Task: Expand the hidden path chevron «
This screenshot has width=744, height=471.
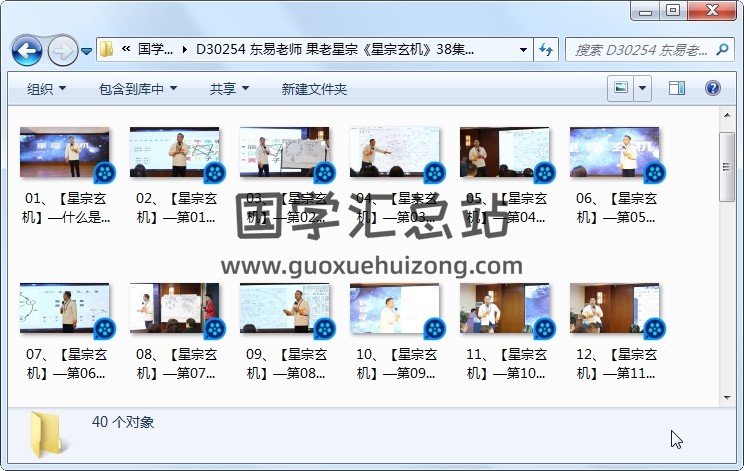Action: pyautogui.click(x=126, y=49)
